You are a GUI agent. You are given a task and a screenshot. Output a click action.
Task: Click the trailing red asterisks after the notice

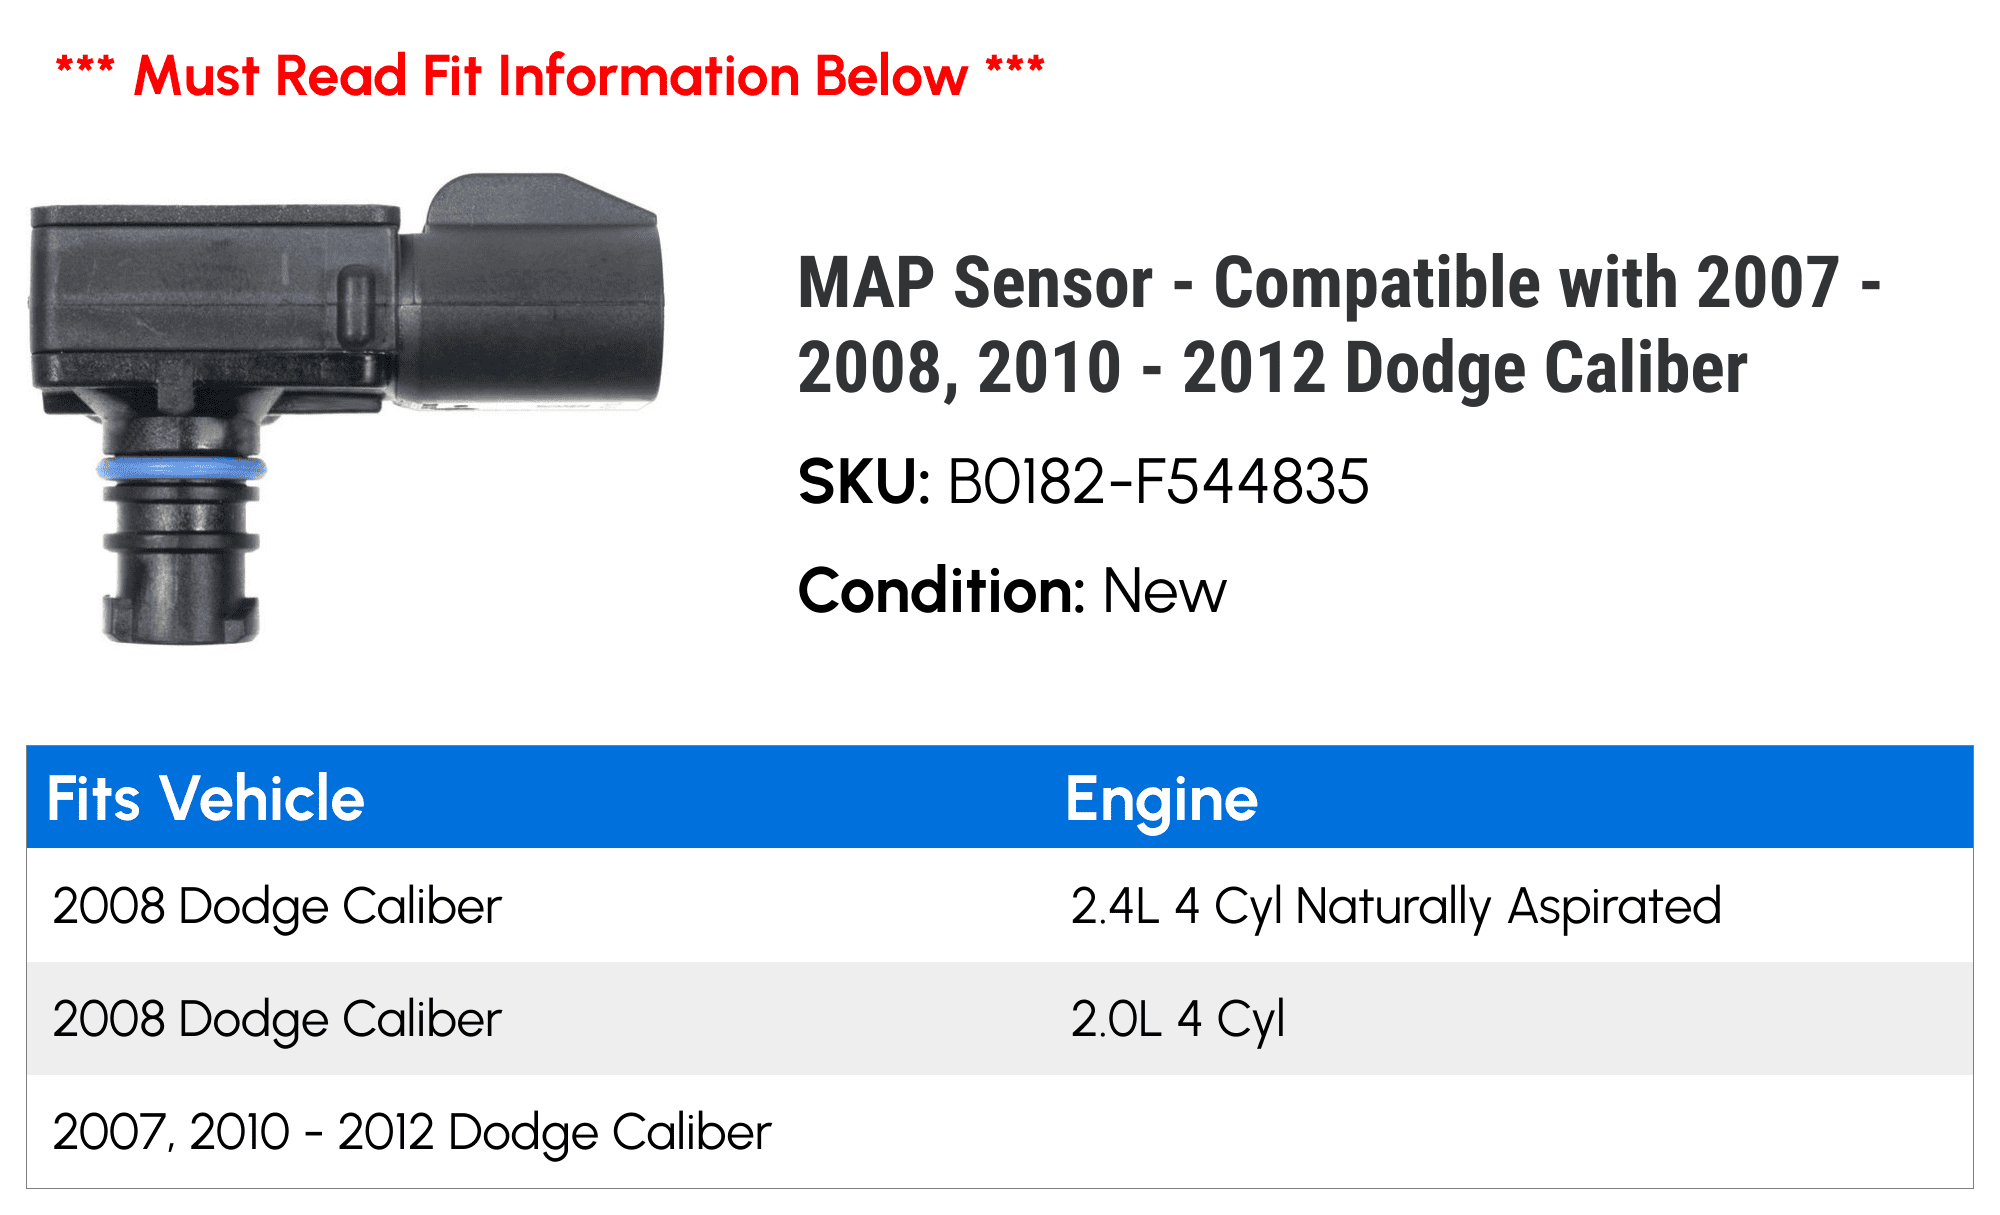tap(1015, 72)
